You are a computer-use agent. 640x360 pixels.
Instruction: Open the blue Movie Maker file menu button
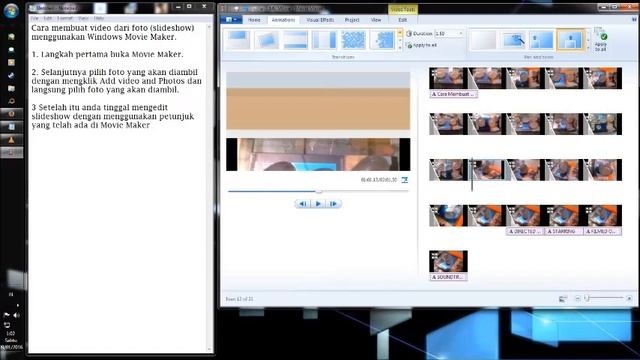tap(231, 20)
